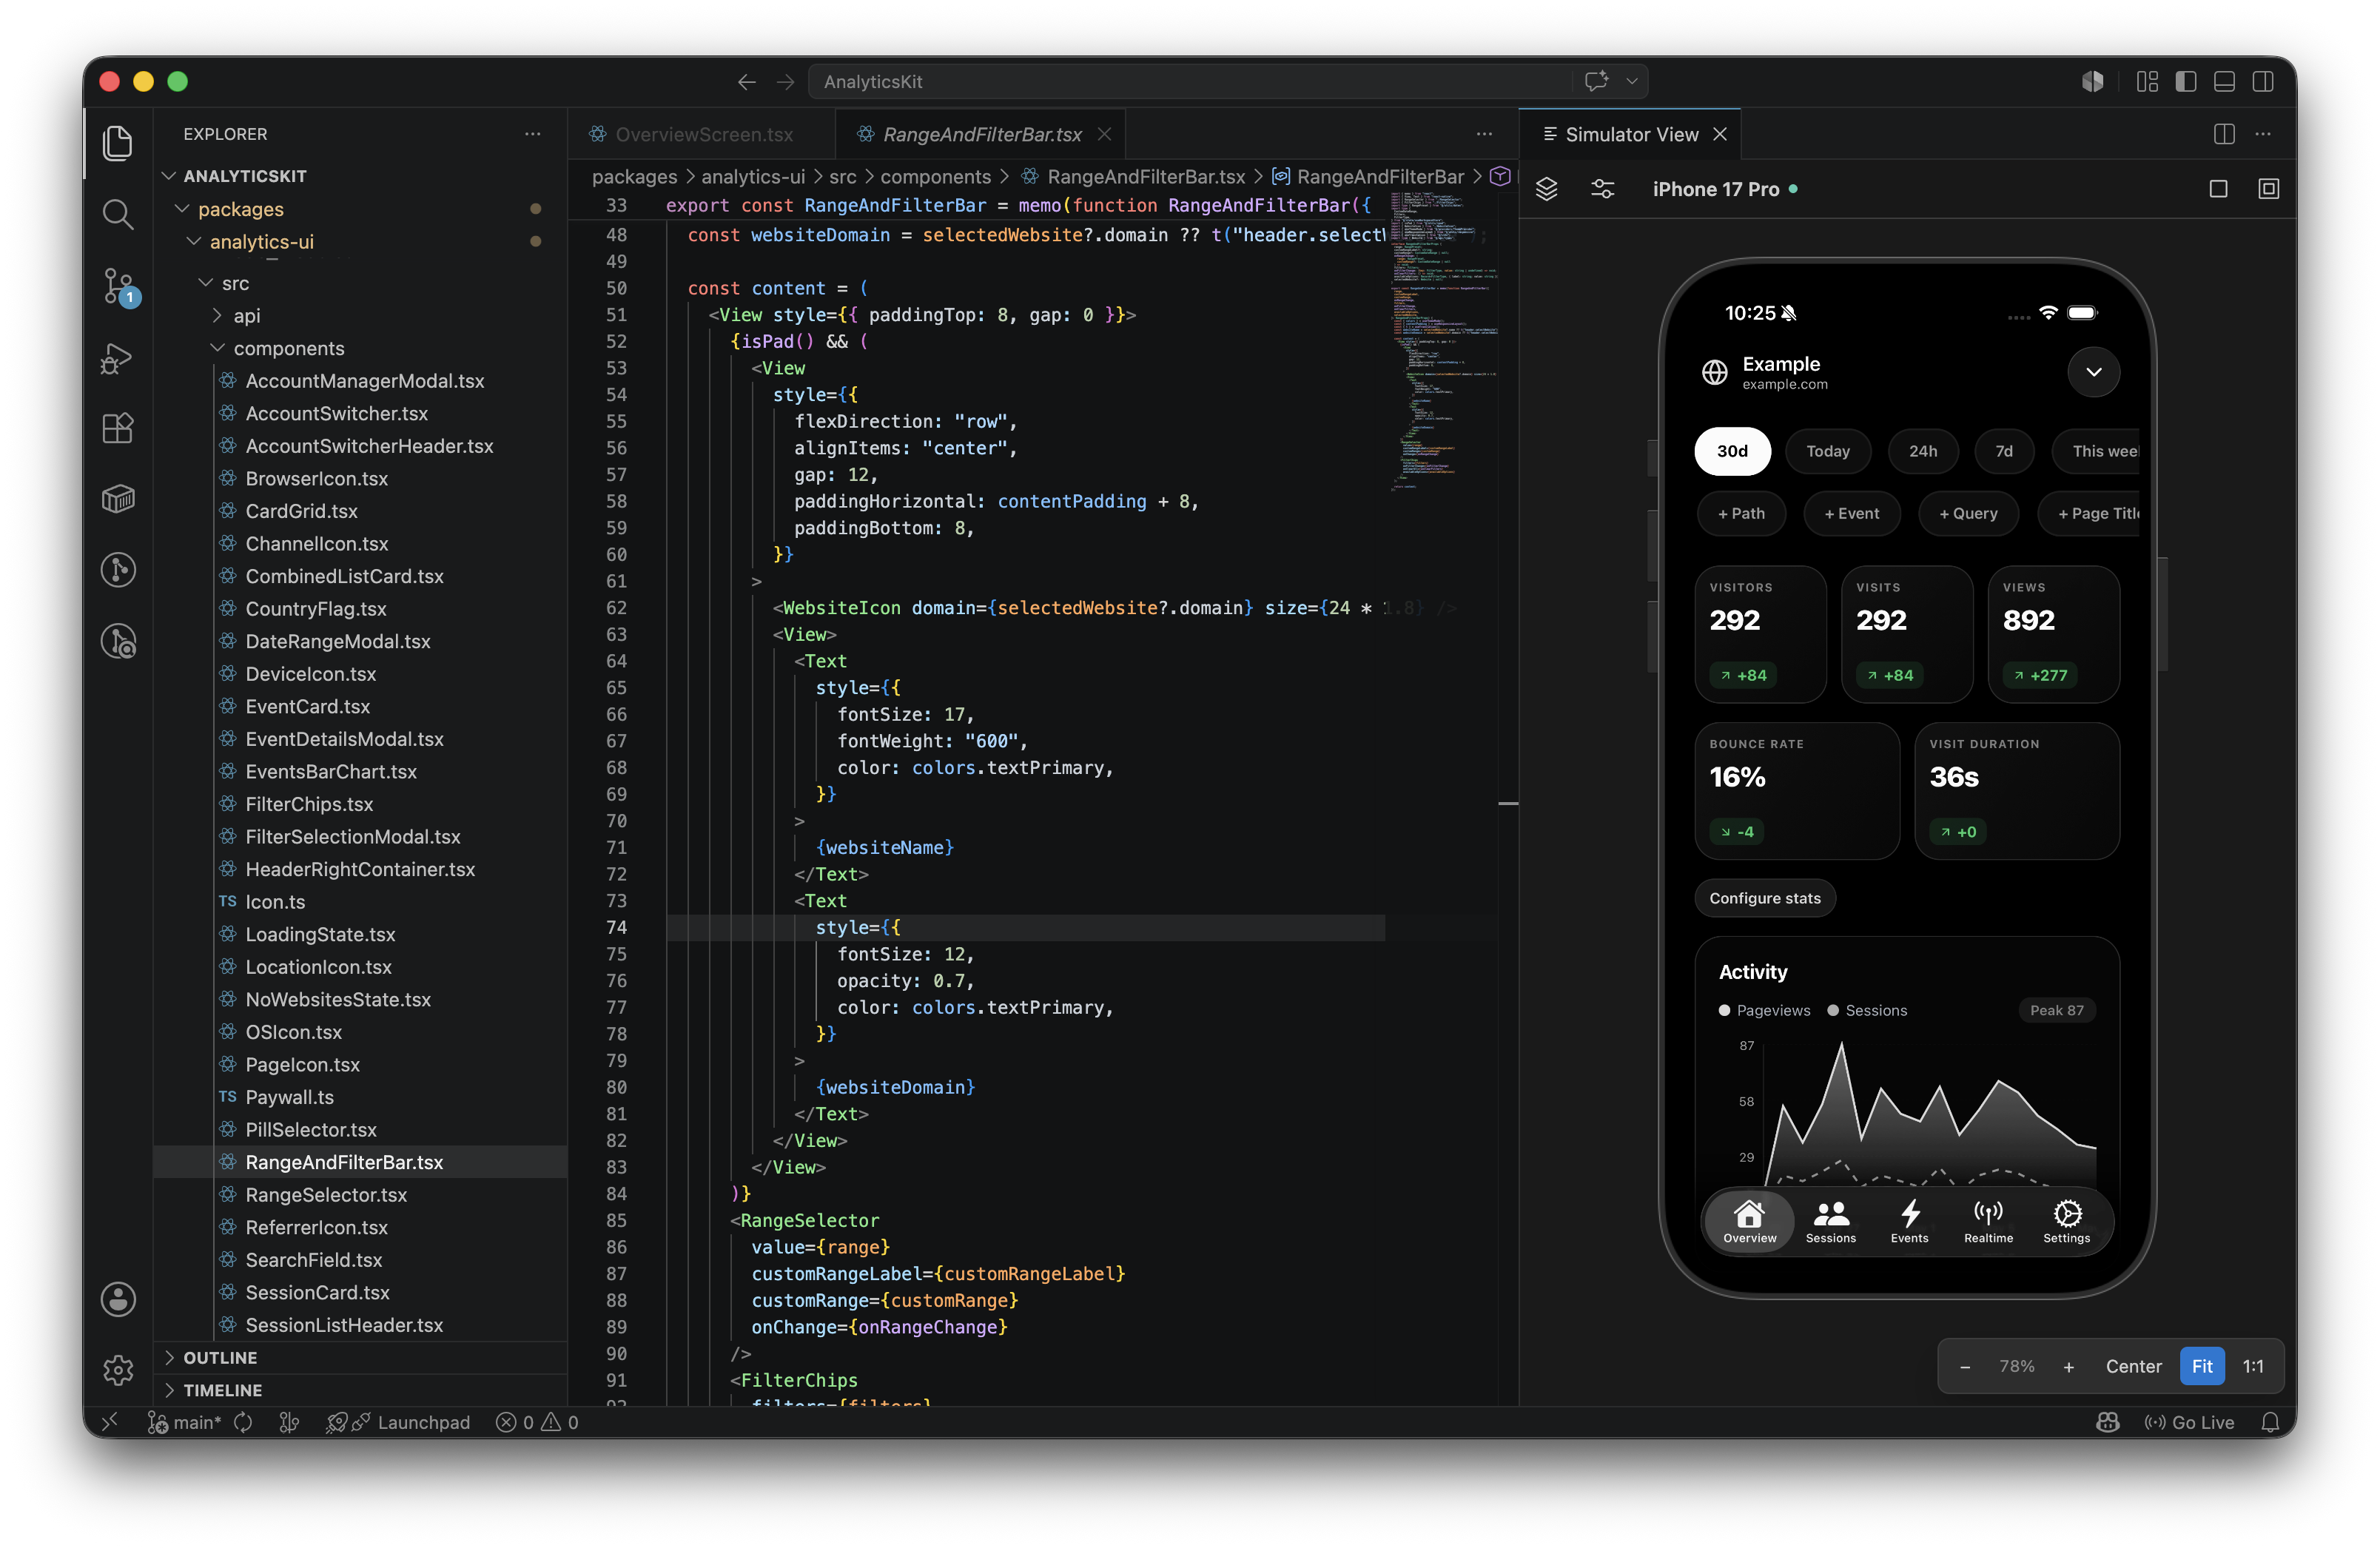This screenshot has height=1548, width=2380.
Task: Select the 24h range pill
Action: [1922, 451]
